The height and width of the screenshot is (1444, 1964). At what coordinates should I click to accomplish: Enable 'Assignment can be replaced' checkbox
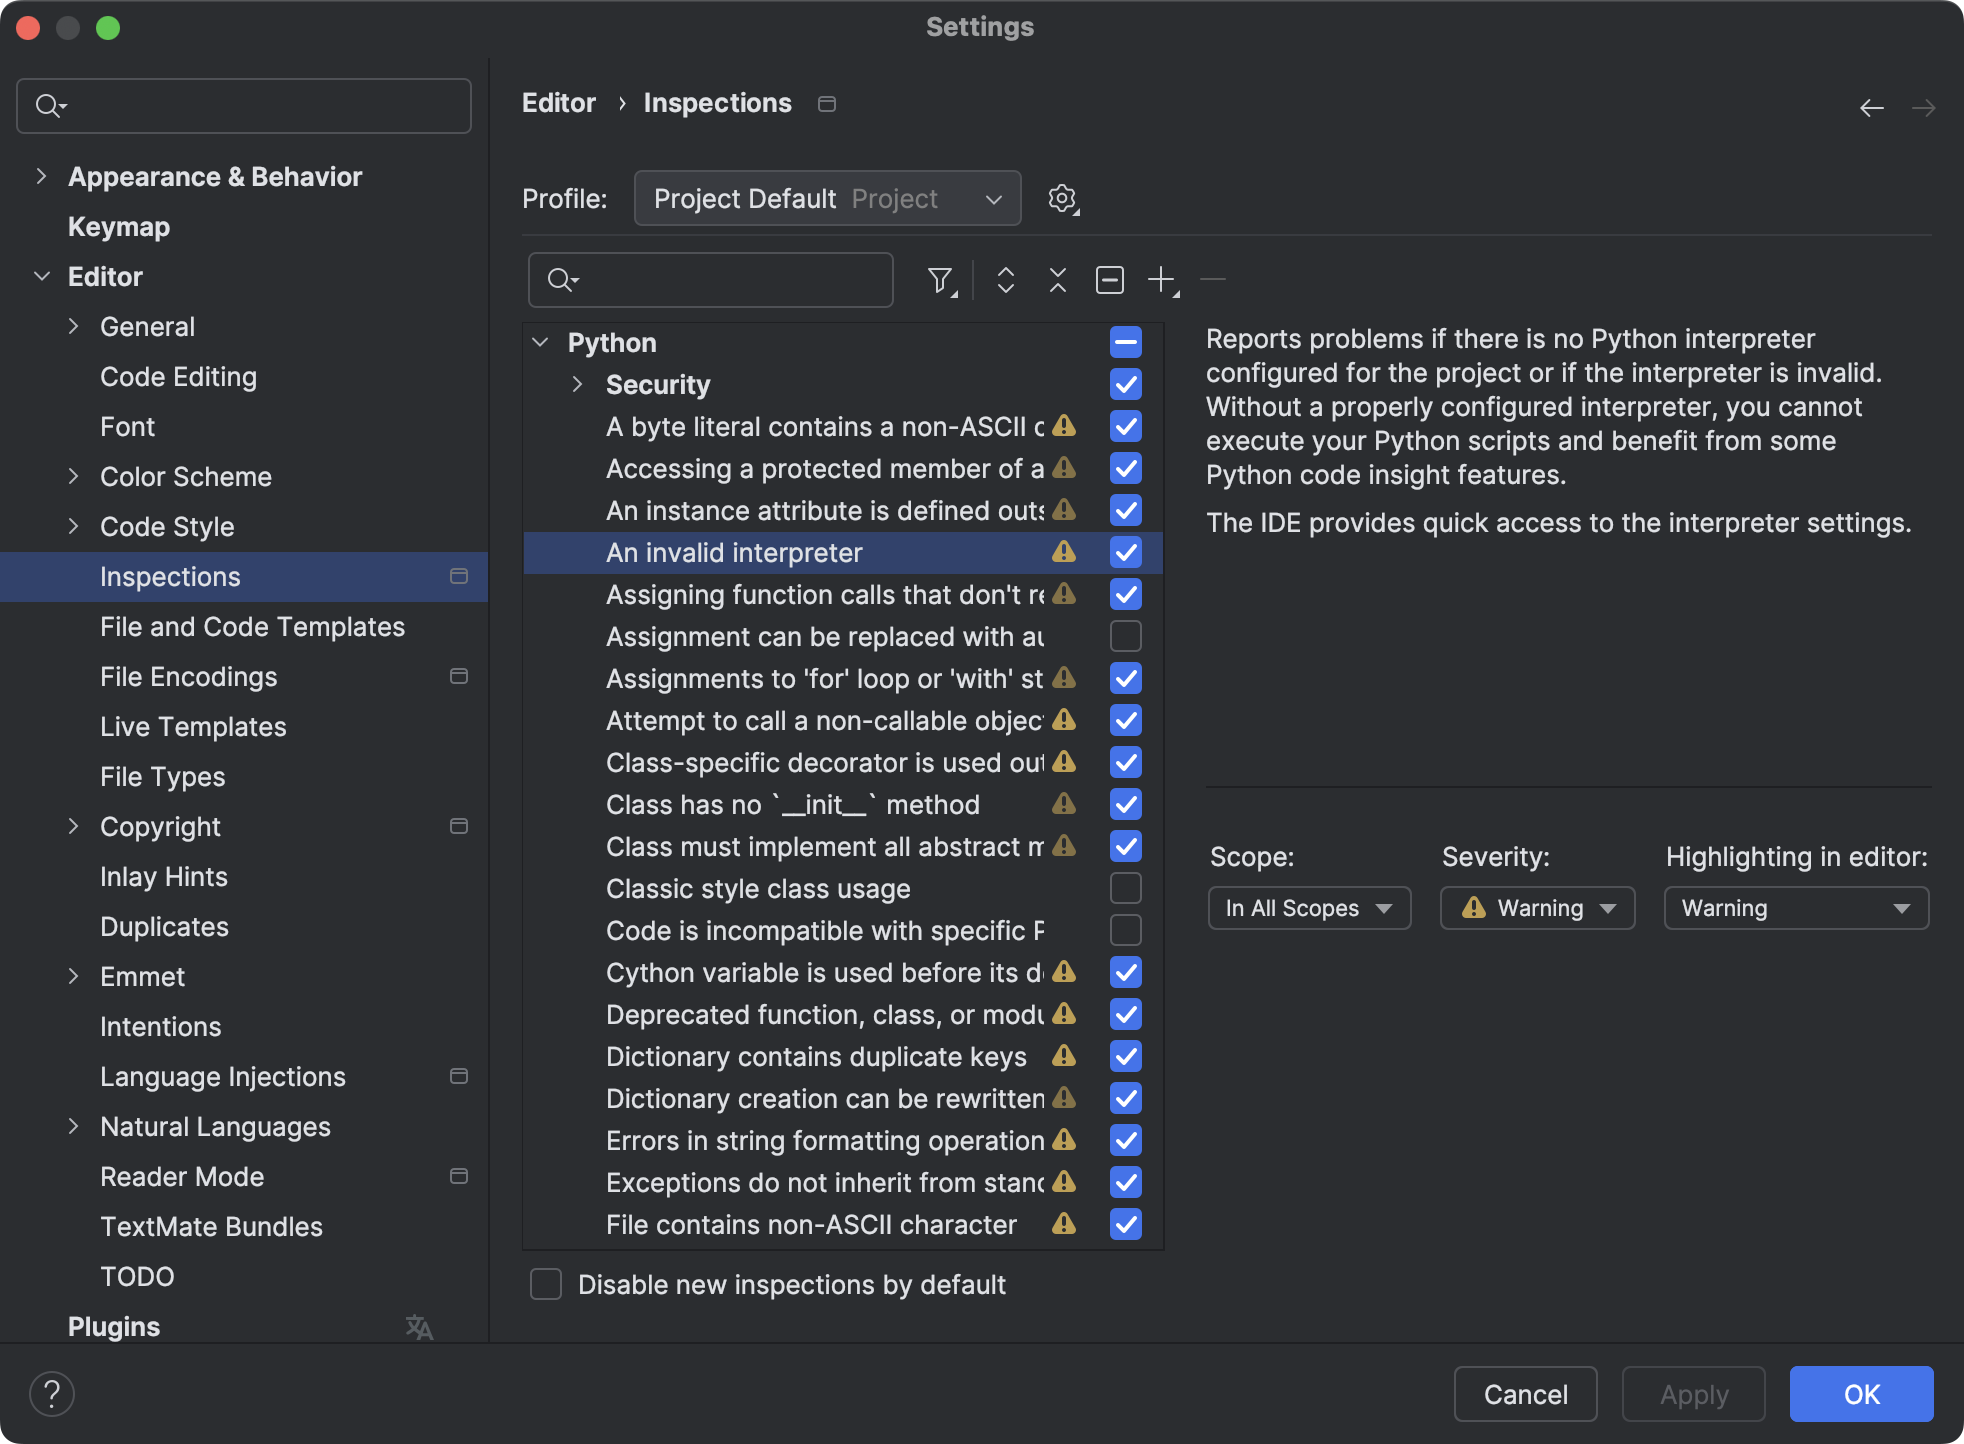pyautogui.click(x=1126, y=636)
